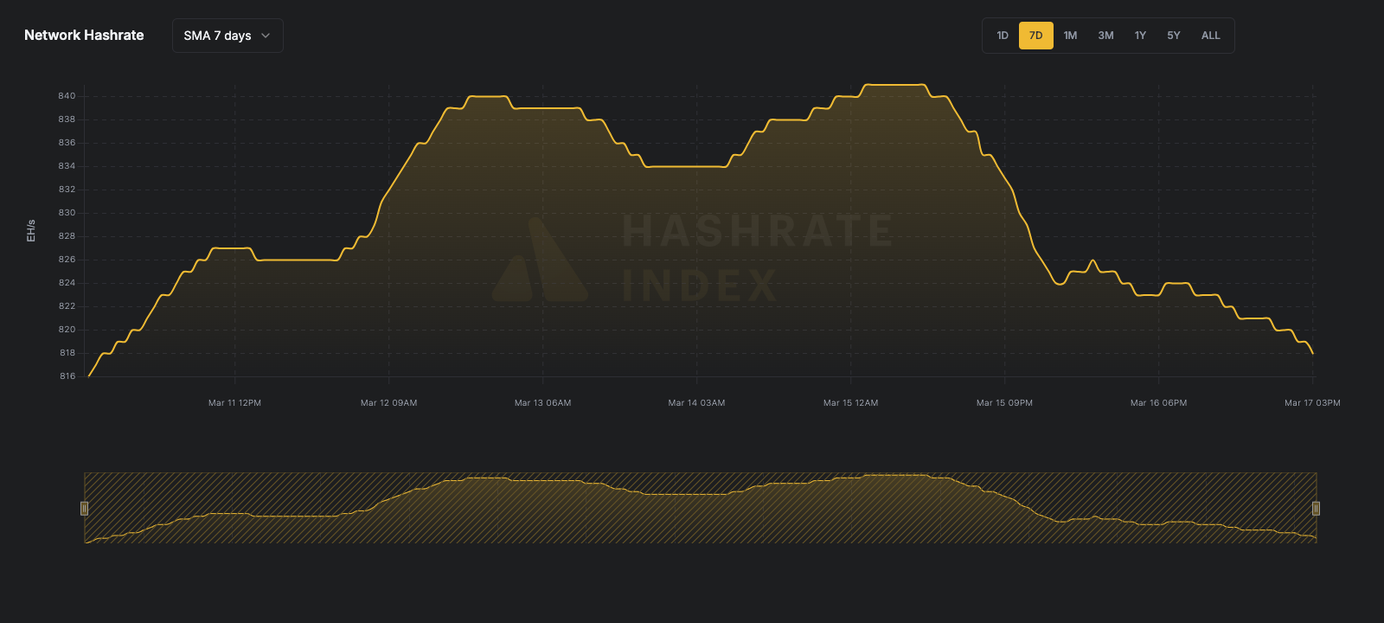The image size is (1384, 623).
Task: Click the left handle of range navigator
Action: point(84,508)
